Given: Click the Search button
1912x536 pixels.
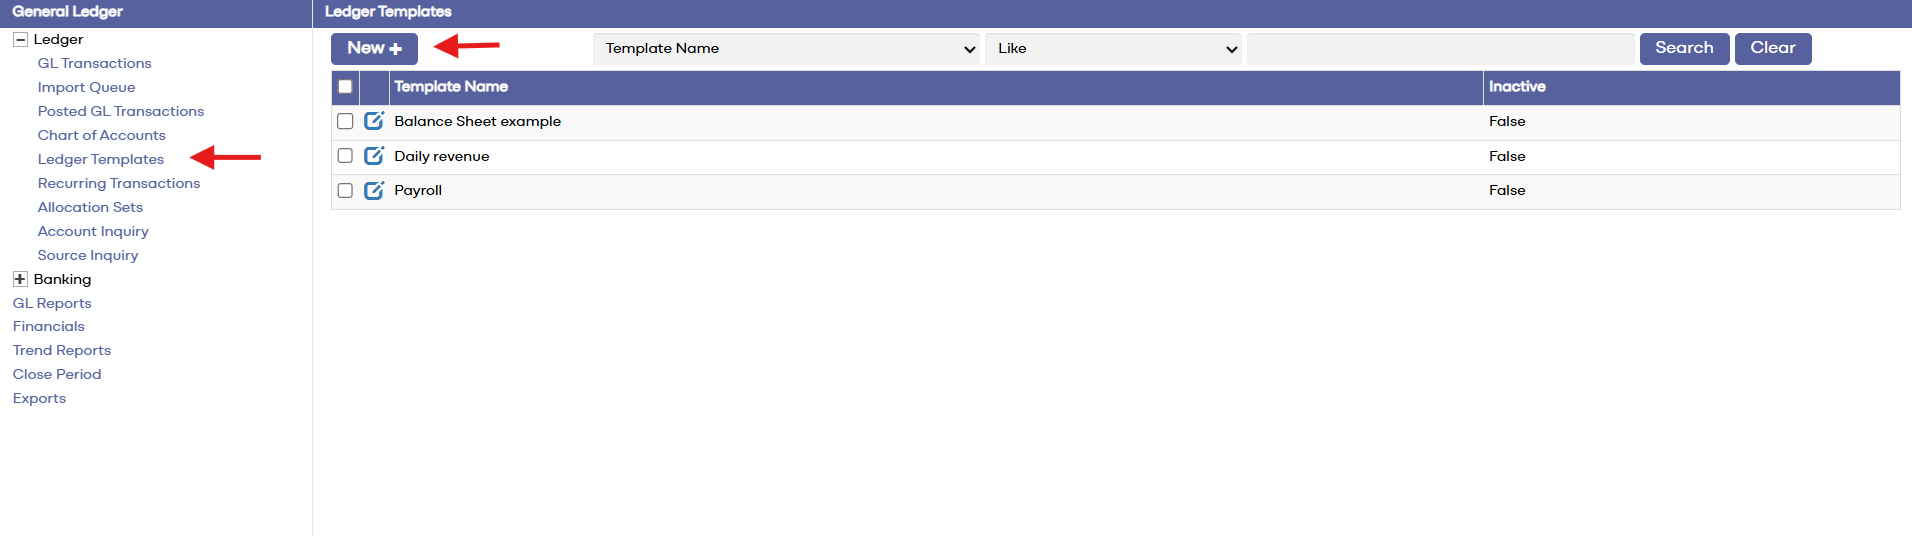Looking at the screenshot, I should click(x=1684, y=48).
